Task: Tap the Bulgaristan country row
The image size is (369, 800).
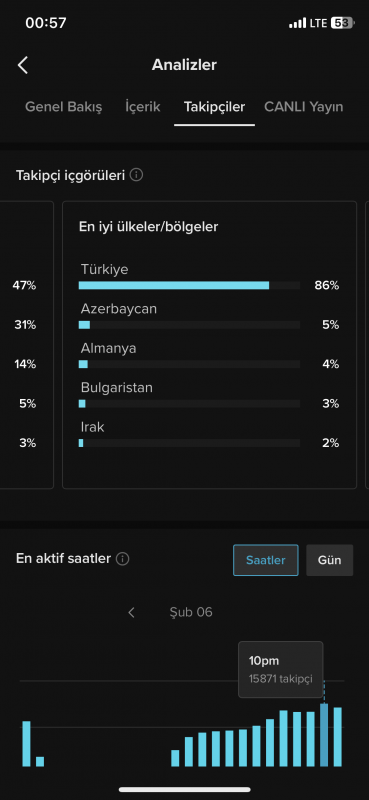Action: [209, 395]
